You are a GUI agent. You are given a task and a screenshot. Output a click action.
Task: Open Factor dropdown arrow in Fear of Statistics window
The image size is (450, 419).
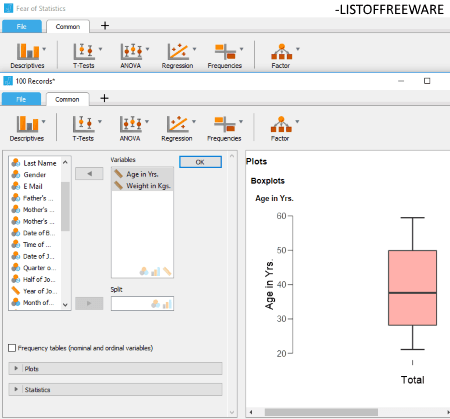(x=298, y=49)
